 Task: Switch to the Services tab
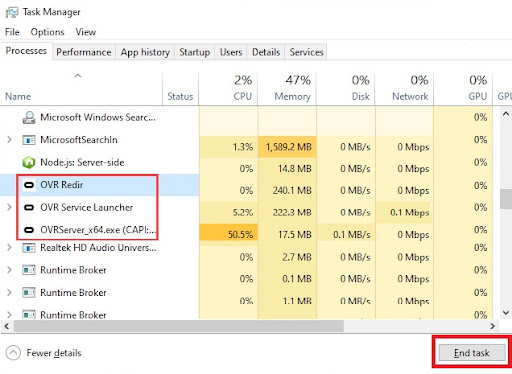point(306,52)
